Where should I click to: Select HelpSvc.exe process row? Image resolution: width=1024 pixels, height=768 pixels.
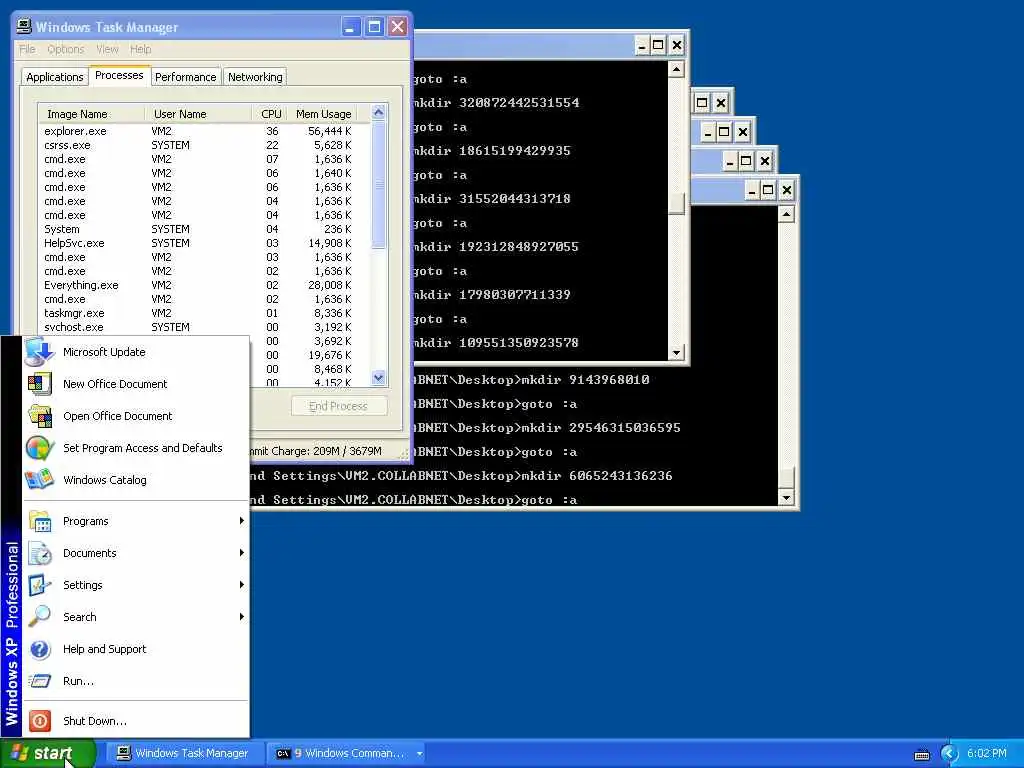(204, 243)
